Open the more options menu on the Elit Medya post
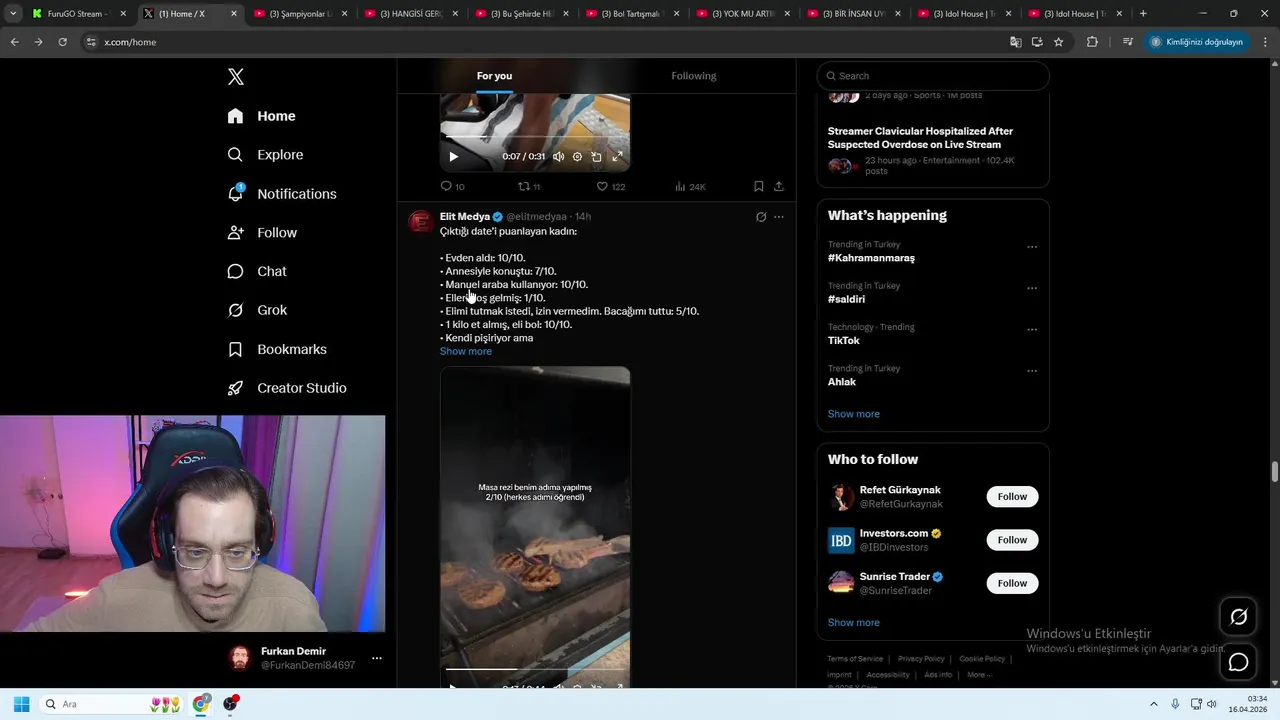The height and width of the screenshot is (720, 1280). (x=779, y=217)
